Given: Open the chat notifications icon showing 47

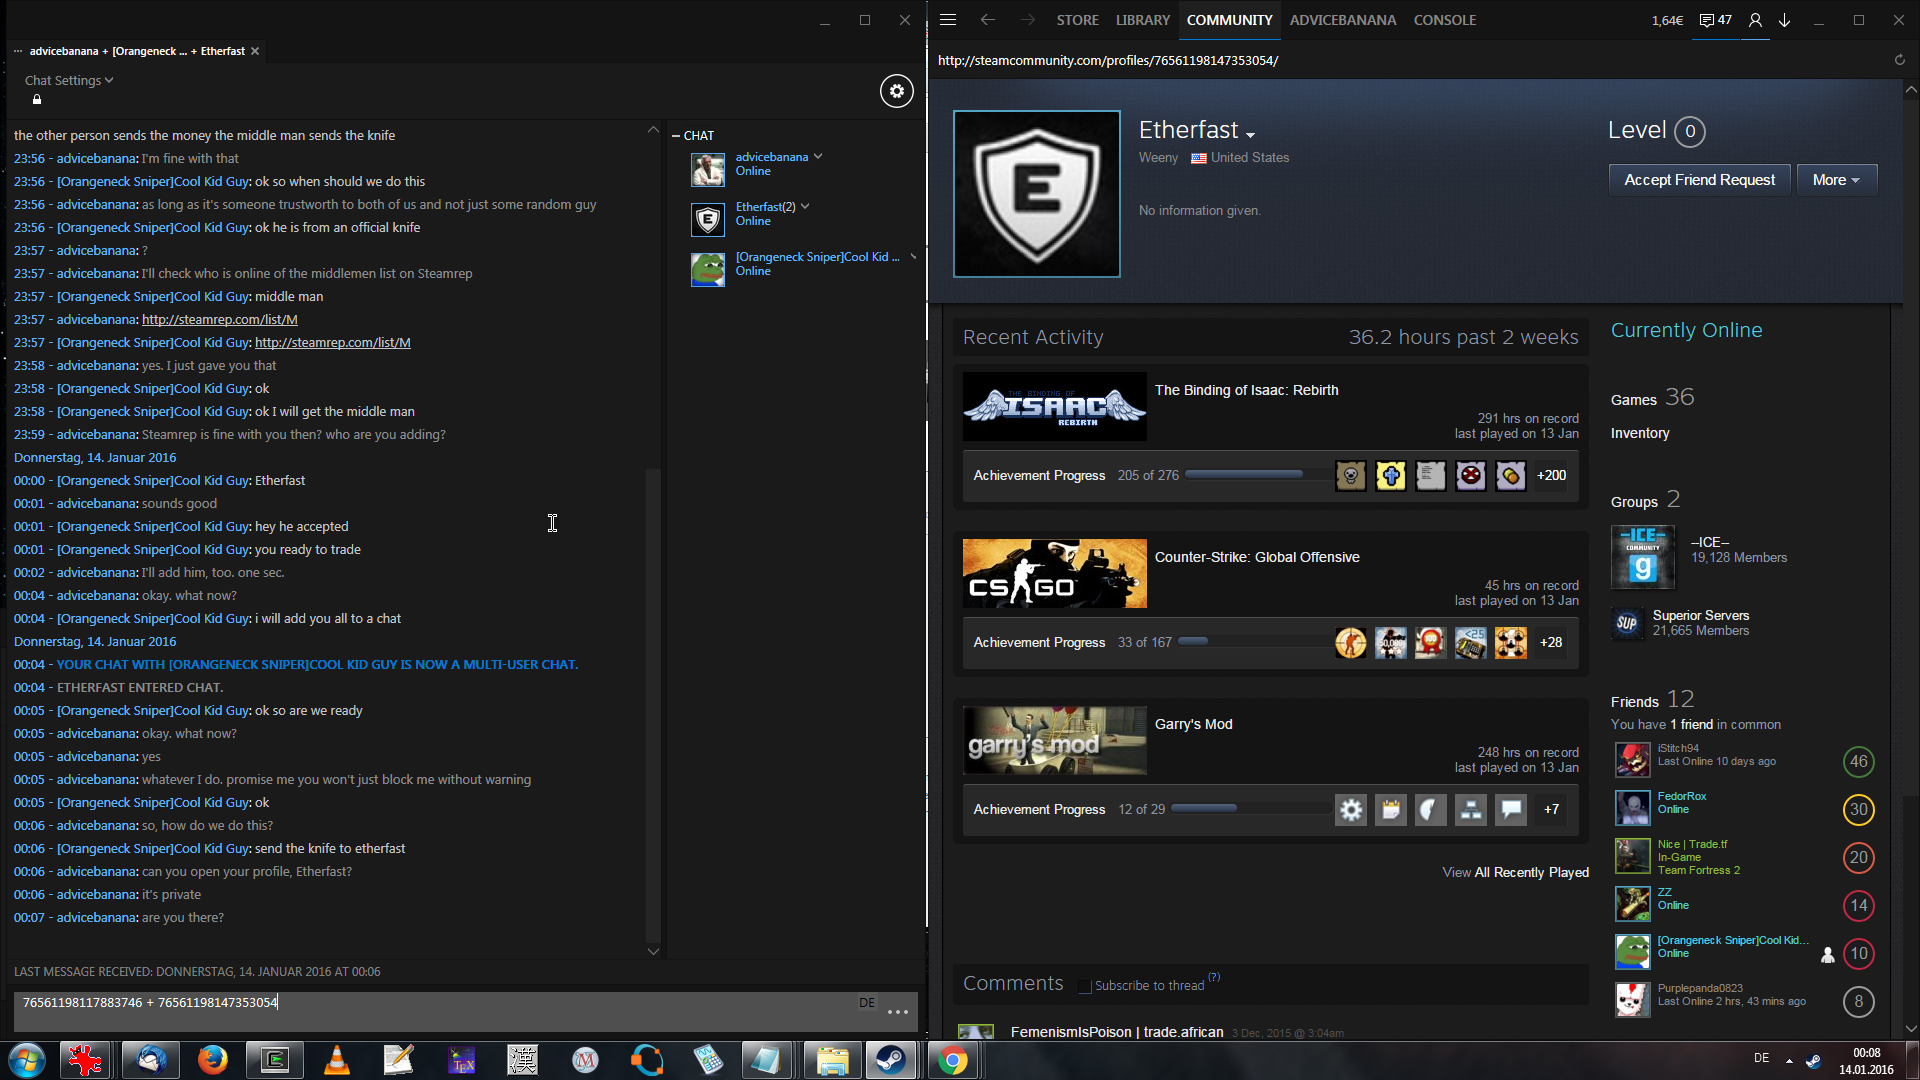Looking at the screenshot, I should coord(1715,20).
